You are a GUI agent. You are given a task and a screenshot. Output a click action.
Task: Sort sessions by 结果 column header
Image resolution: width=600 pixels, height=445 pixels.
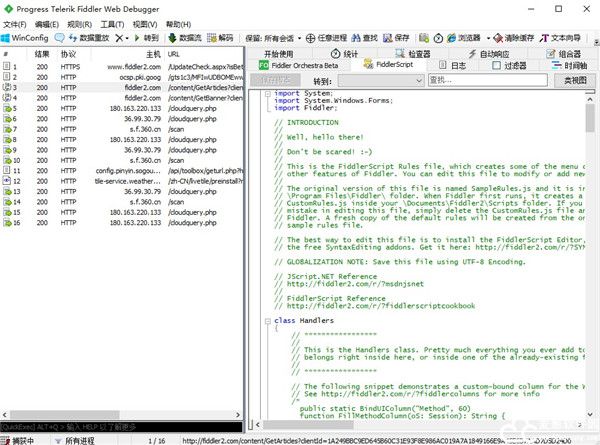[42, 54]
